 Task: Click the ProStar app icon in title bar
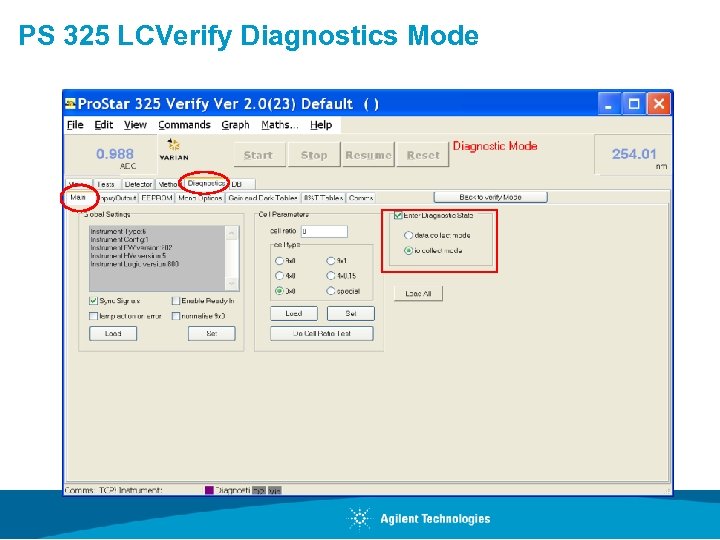click(x=70, y=104)
